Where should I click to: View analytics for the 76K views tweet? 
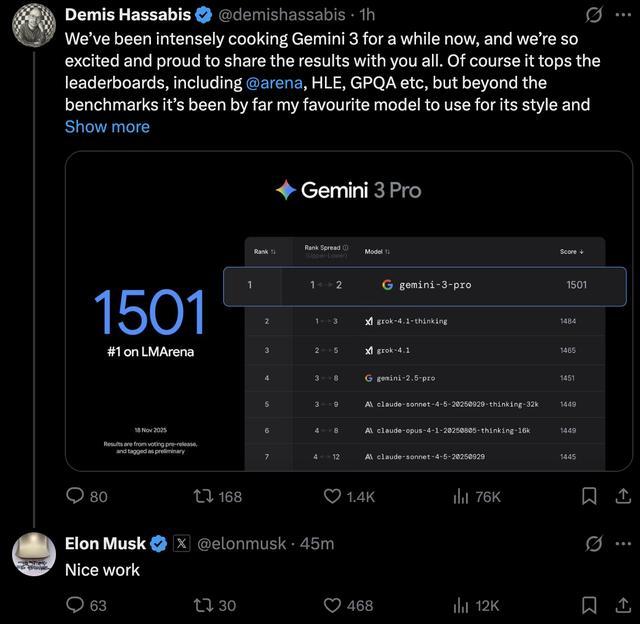point(462,496)
